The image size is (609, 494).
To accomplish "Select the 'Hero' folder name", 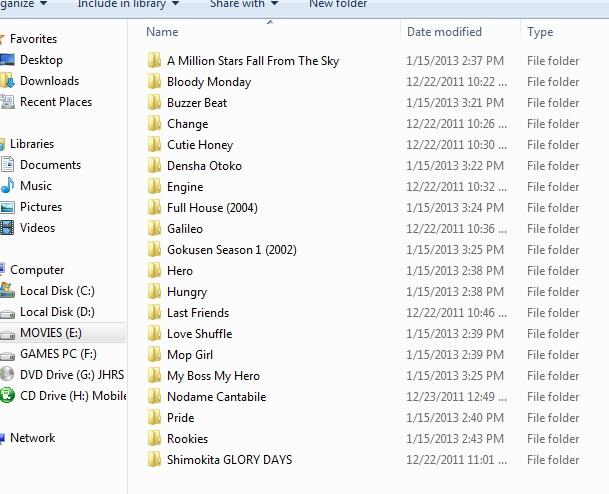I will point(180,270).
